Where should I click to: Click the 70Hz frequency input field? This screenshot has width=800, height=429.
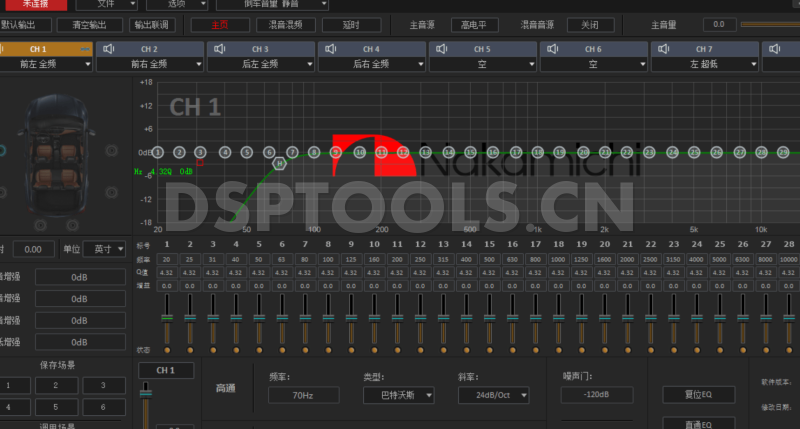click(303, 395)
